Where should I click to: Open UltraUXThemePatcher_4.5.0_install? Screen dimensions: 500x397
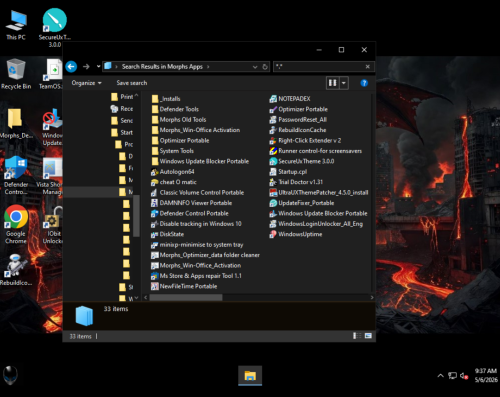tap(319, 192)
